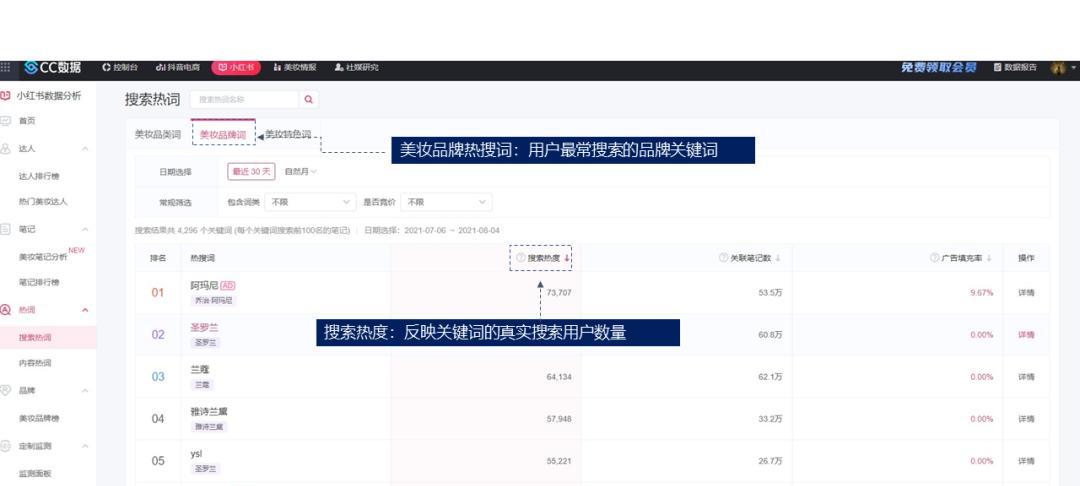Click the 雅诗兰黛 brand tag under rank 04
The image size is (1080, 486).
tap(209, 427)
